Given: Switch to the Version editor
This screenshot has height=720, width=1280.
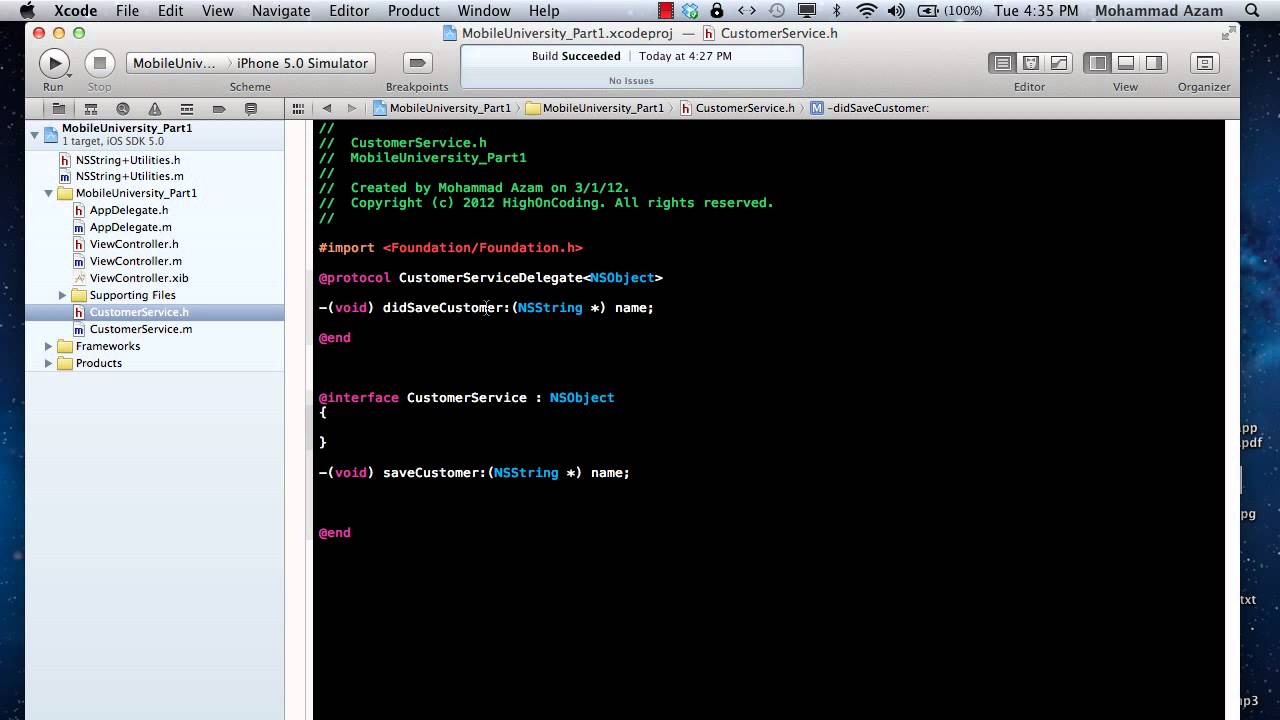Looking at the screenshot, I should 1058,63.
